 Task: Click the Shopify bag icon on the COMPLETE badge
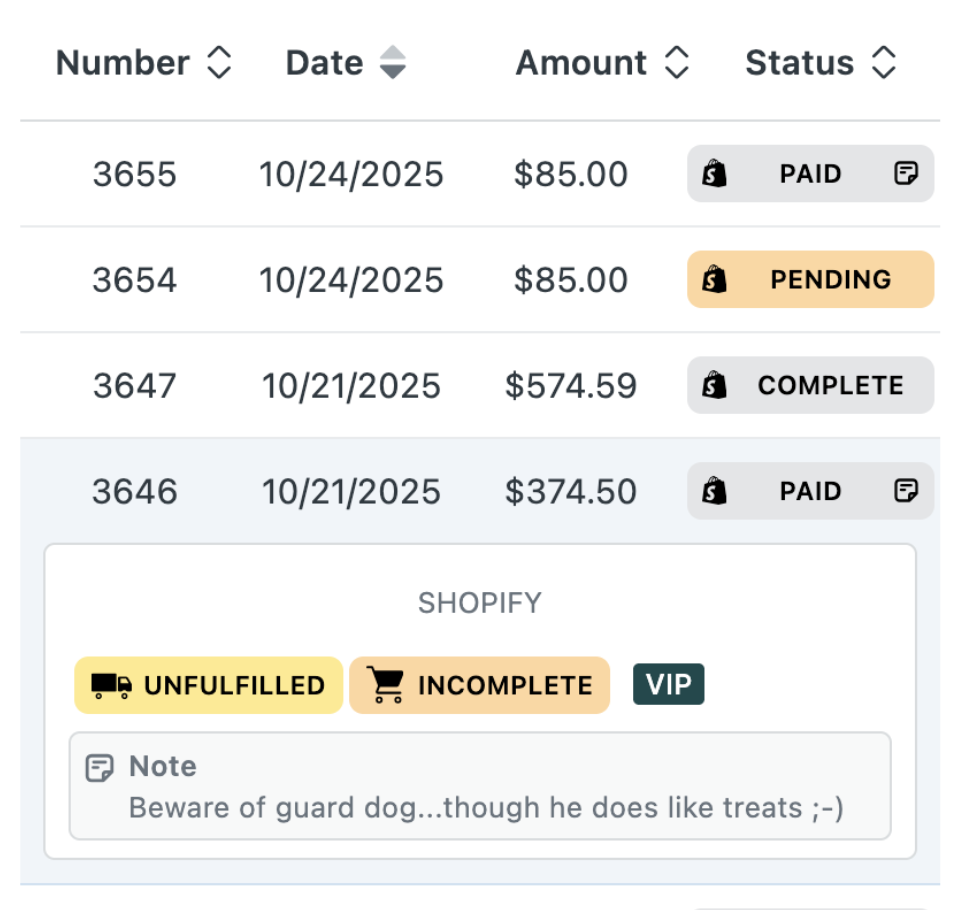point(714,385)
